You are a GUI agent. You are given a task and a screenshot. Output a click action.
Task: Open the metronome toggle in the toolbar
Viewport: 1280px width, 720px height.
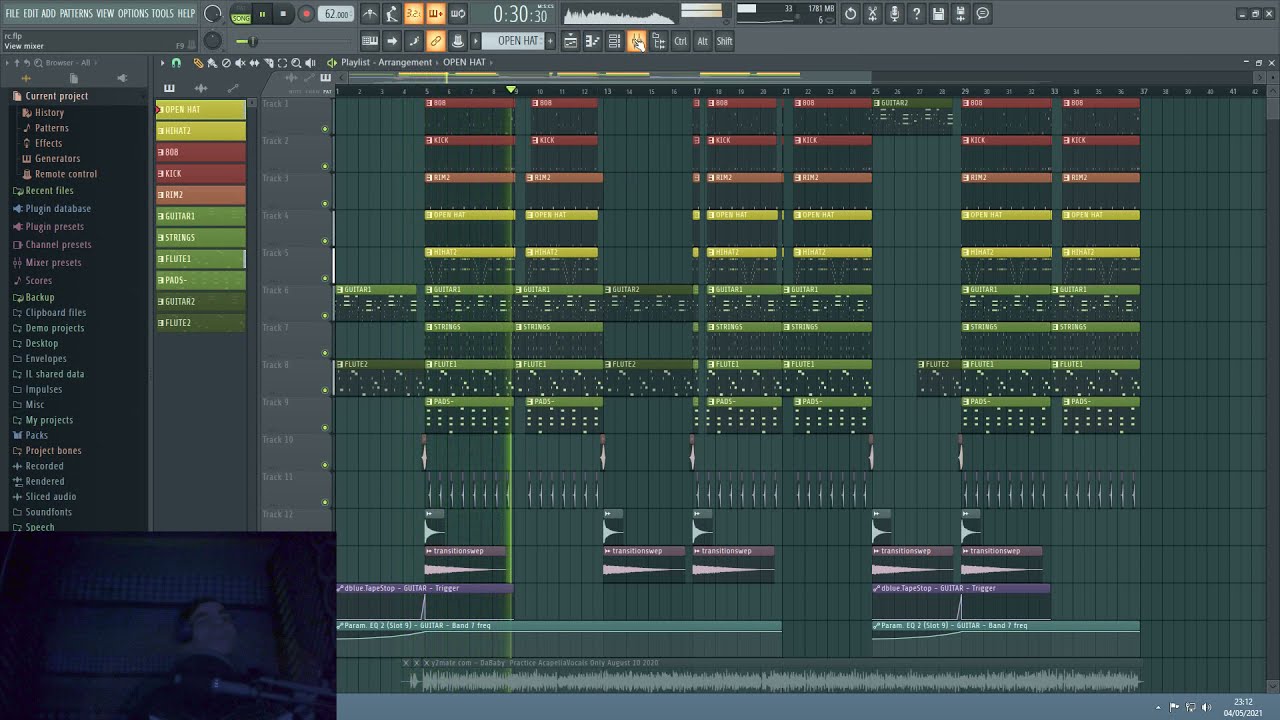tap(370, 14)
